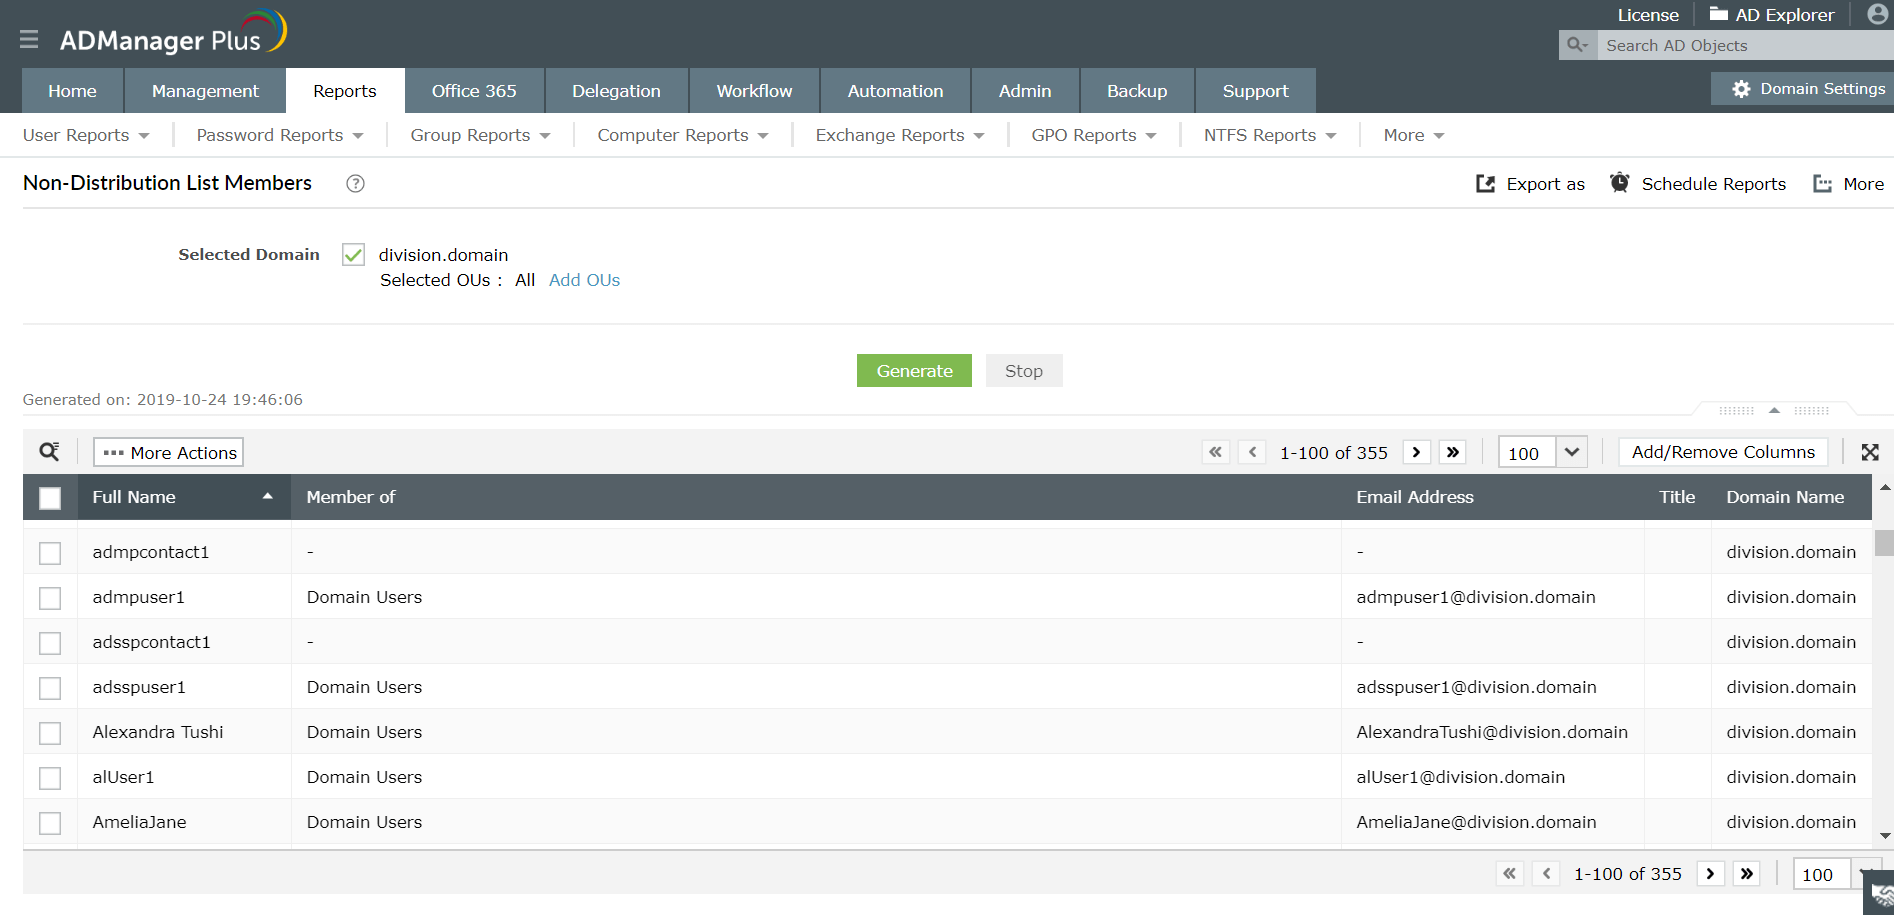Select the adsspuser1 row checkbox
The height and width of the screenshot is (915, 1894).
[x=50, y=688]
